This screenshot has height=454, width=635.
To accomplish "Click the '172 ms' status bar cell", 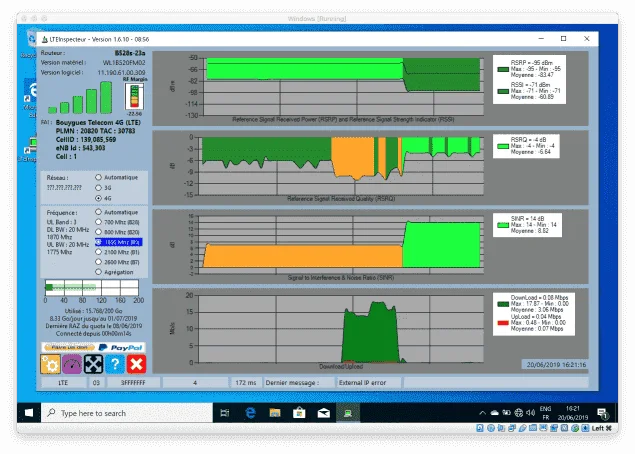I will coord(246,382).
